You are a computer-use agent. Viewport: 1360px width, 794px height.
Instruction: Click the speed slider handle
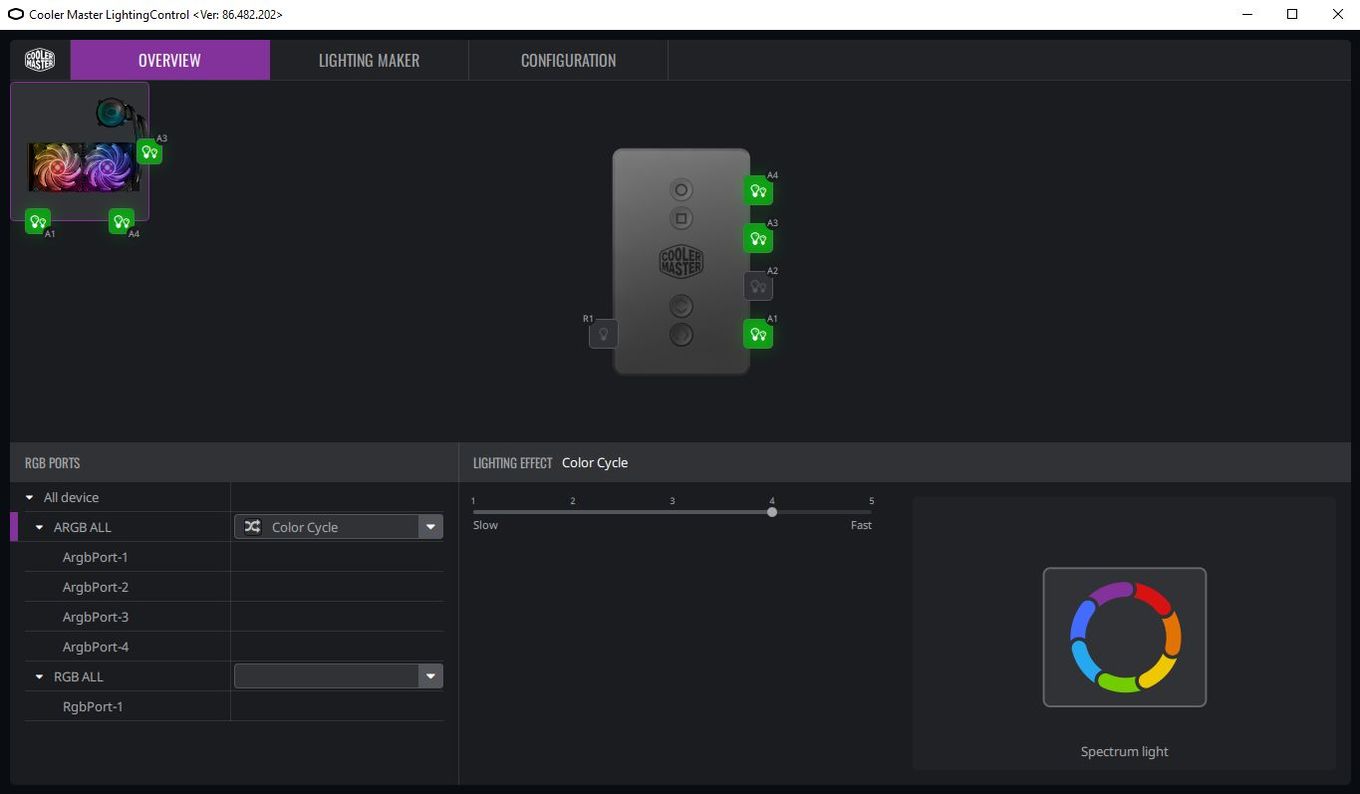772,512
